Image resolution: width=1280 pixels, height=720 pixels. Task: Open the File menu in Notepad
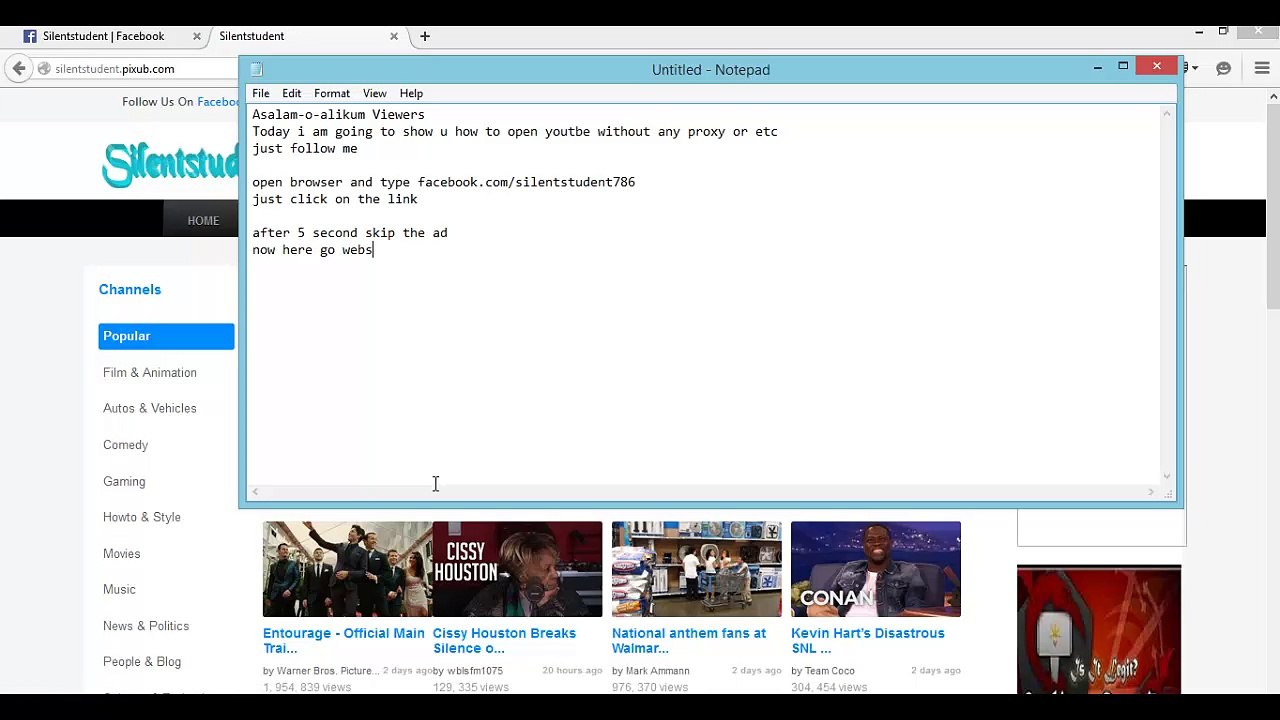(260, 93)
